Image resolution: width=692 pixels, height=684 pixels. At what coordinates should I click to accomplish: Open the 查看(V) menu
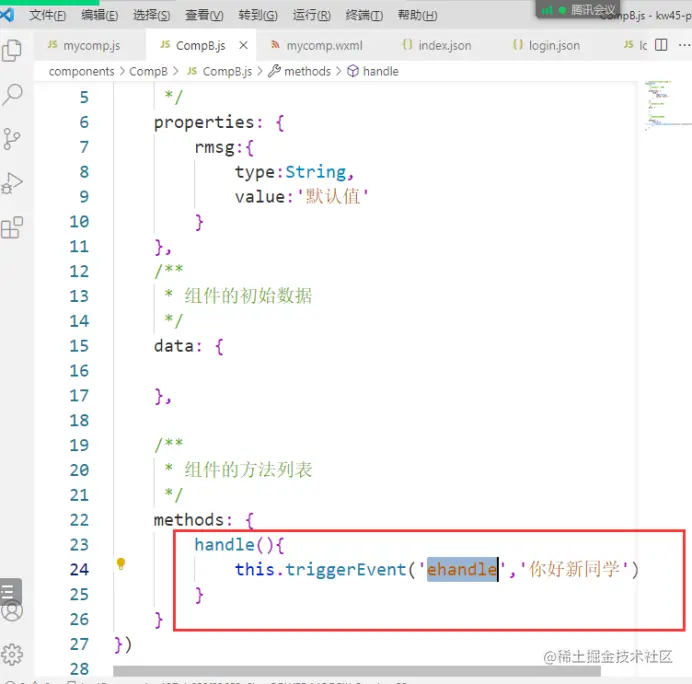pyautogui.click(x=204, y=15)
